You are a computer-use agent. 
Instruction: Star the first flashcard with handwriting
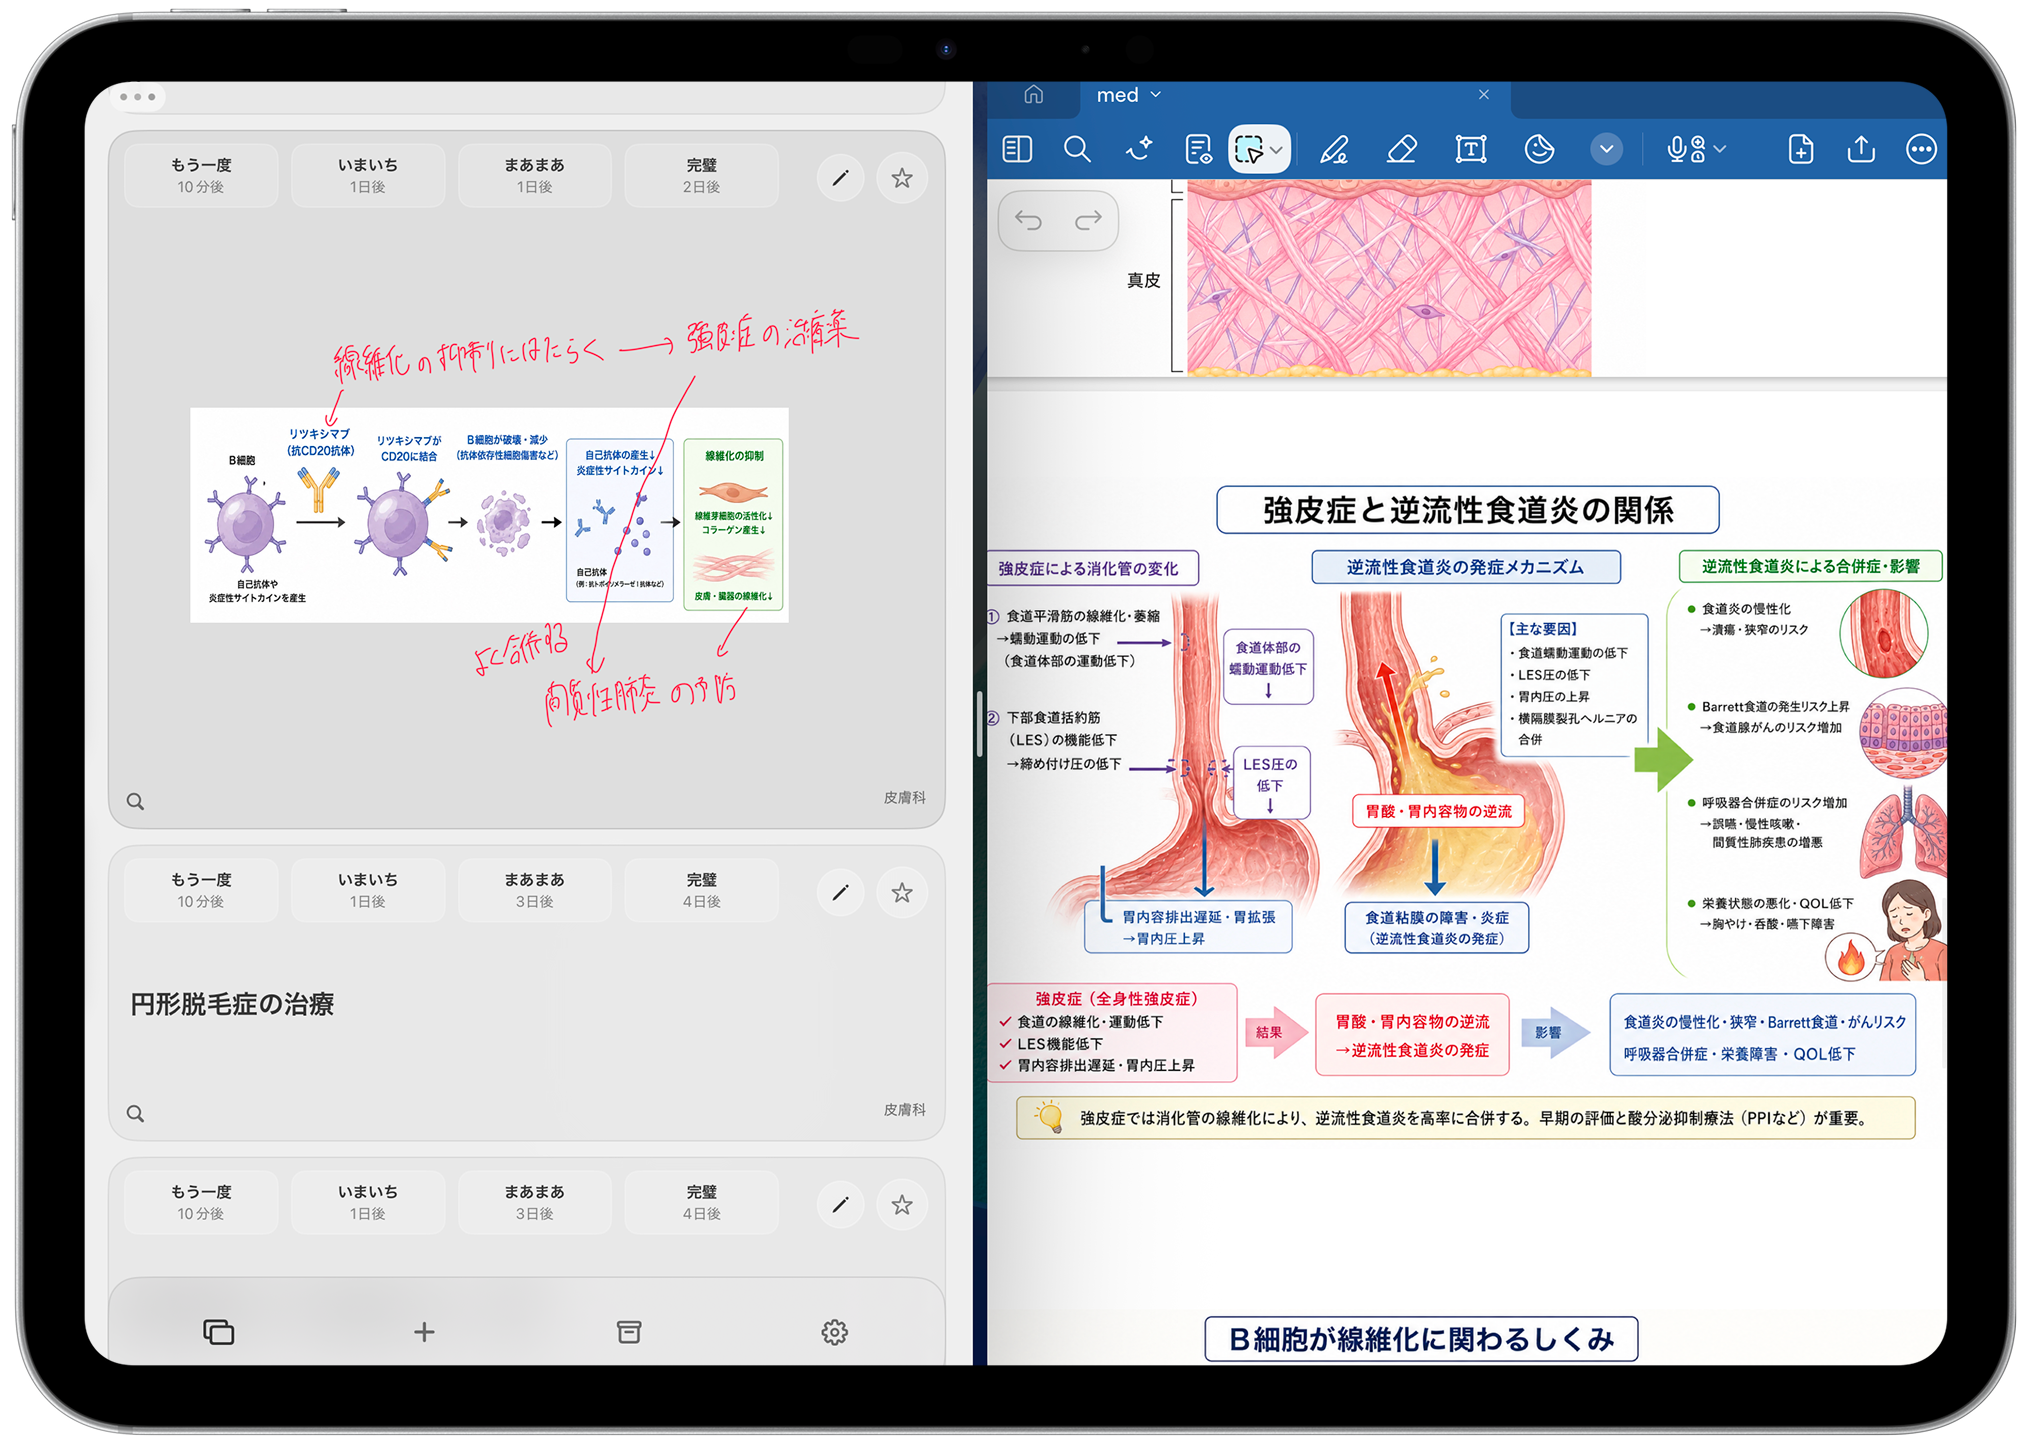(902, 178)
